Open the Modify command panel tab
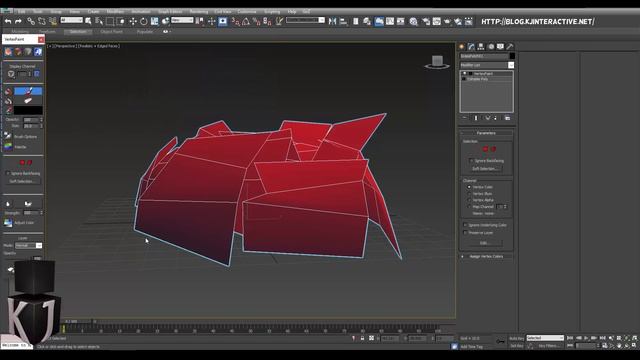 coord(471,47)
